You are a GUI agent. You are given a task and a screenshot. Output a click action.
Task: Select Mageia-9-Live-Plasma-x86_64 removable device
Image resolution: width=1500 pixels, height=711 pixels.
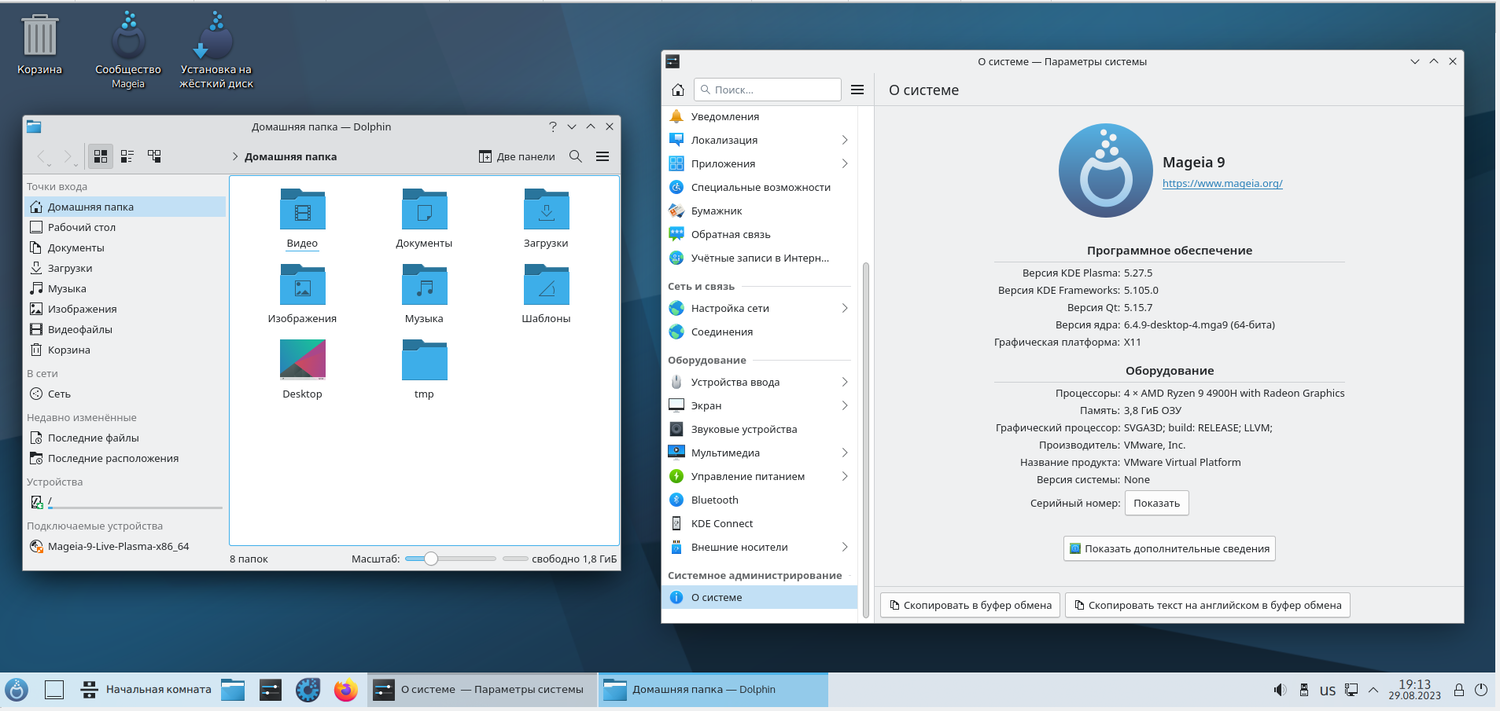point(125,546)
